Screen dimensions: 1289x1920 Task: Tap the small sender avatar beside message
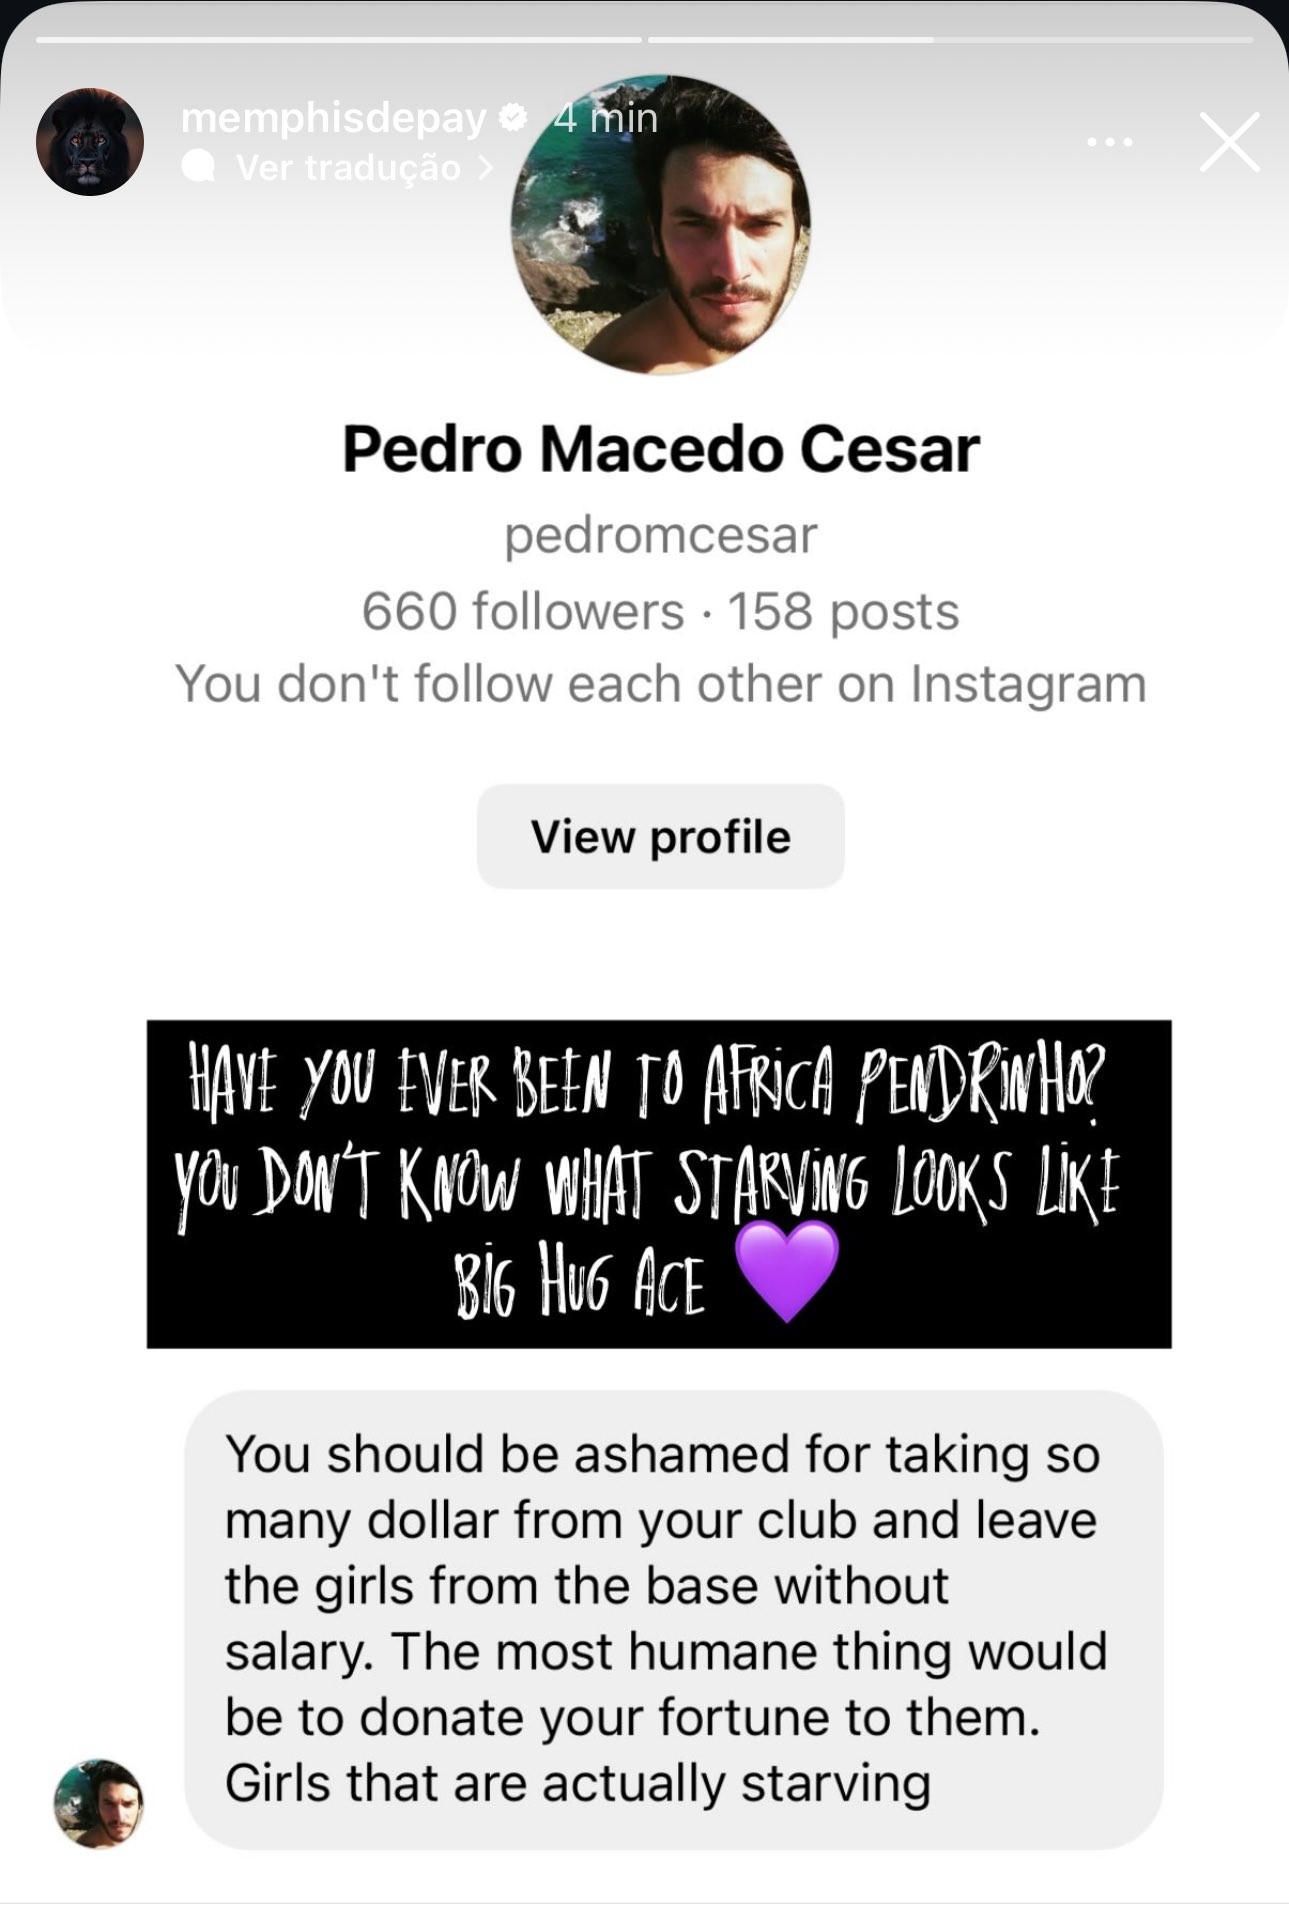pyautogui.click(x=98, y=1803)
